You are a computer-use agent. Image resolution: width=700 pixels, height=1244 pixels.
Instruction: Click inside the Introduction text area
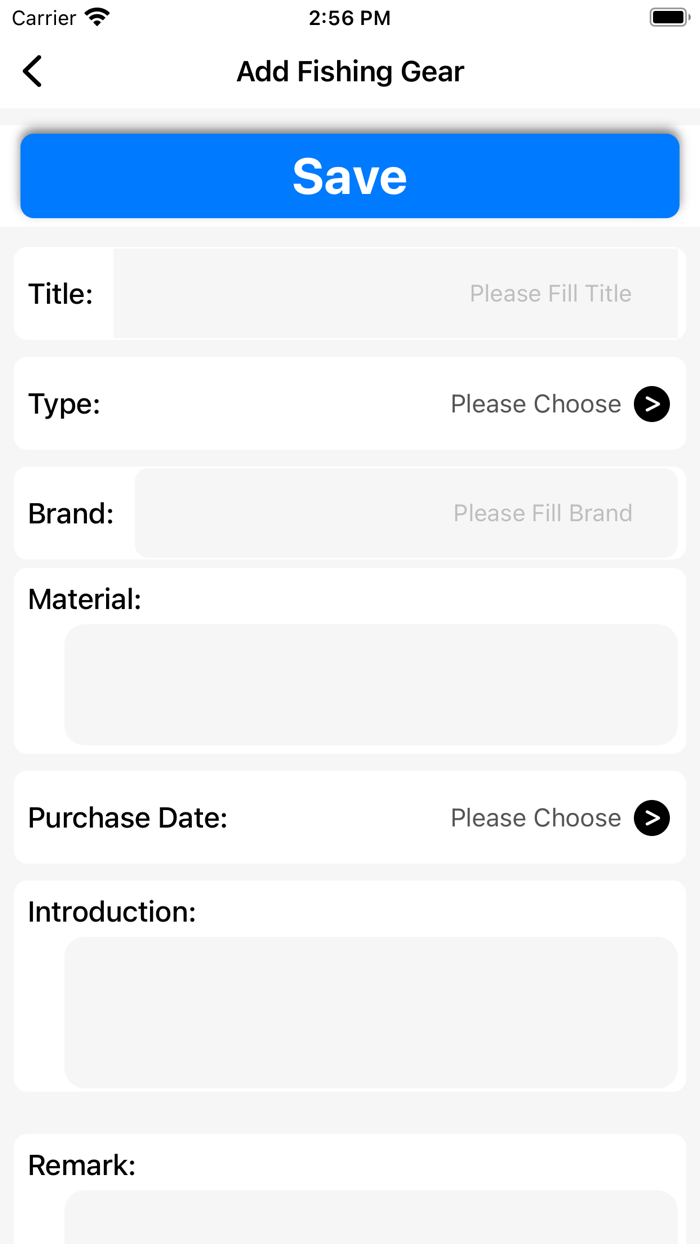370,1012
